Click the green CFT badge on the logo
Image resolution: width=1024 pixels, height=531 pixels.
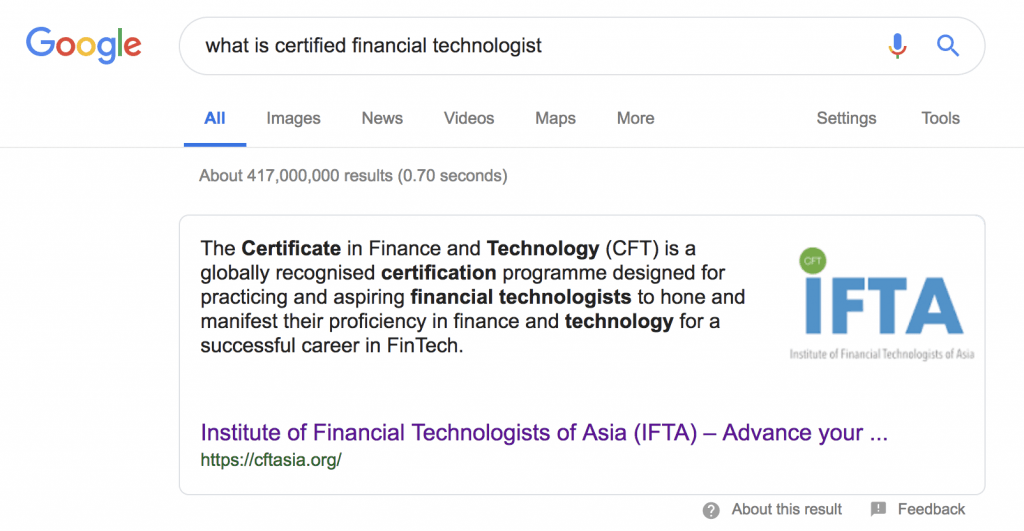click(x=813, y=261)
